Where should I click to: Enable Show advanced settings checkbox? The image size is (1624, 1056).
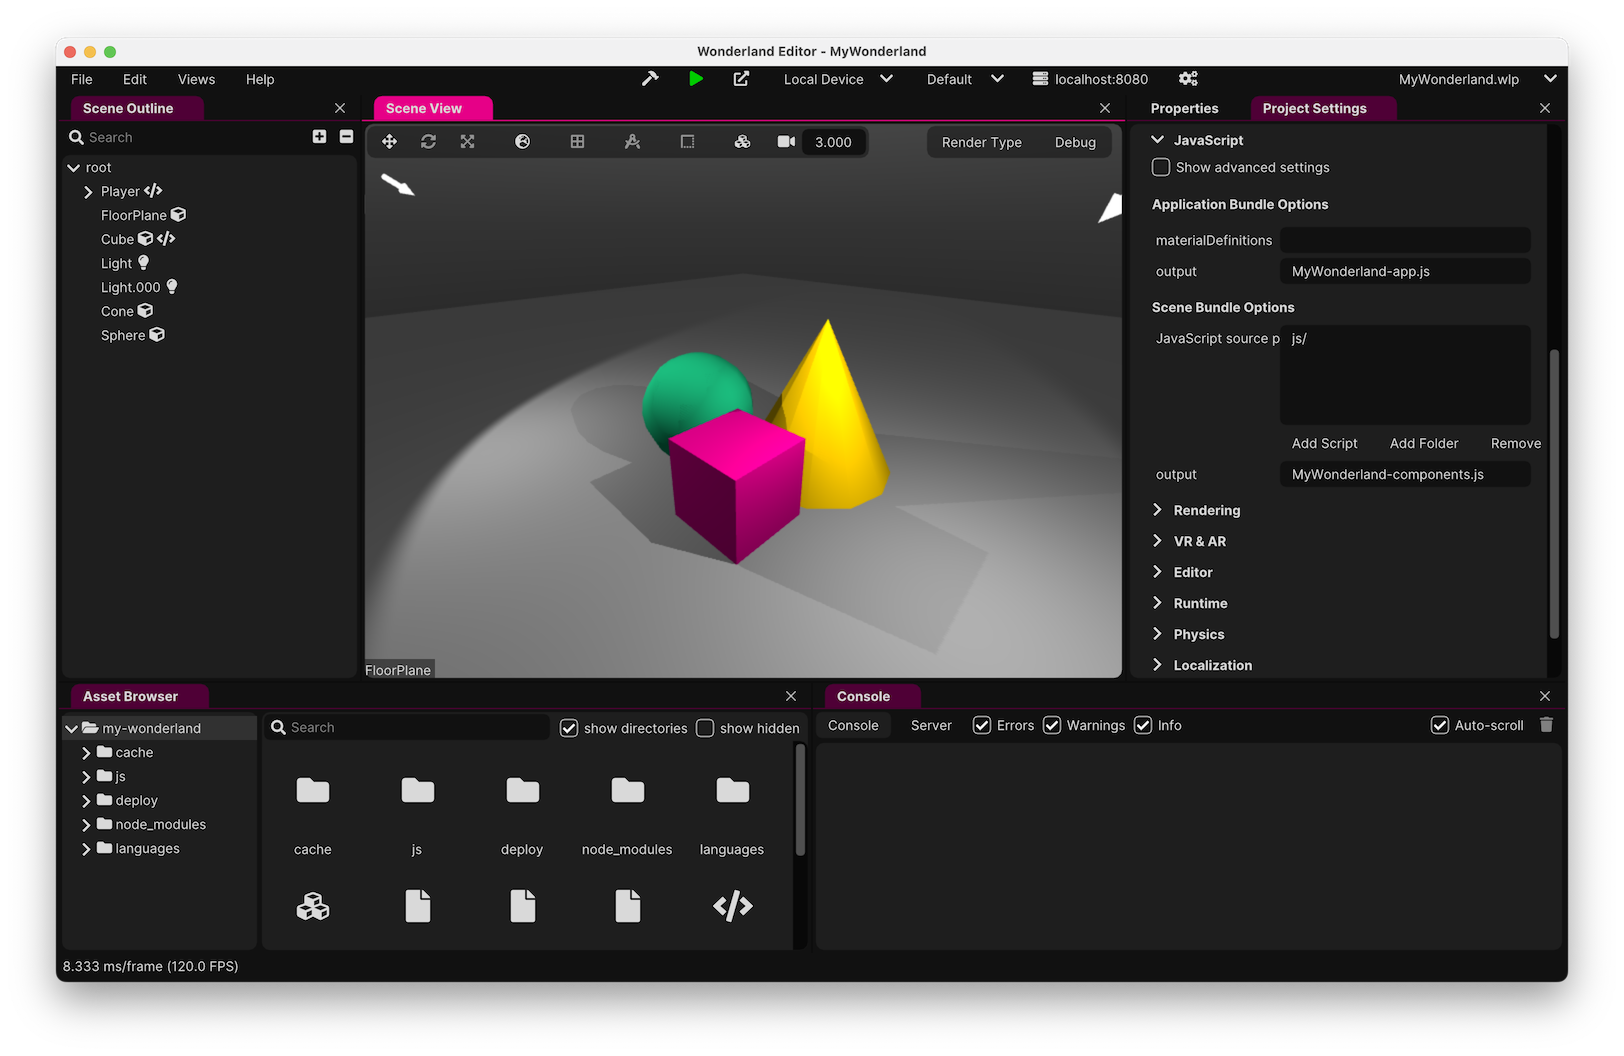[1161, 167]
